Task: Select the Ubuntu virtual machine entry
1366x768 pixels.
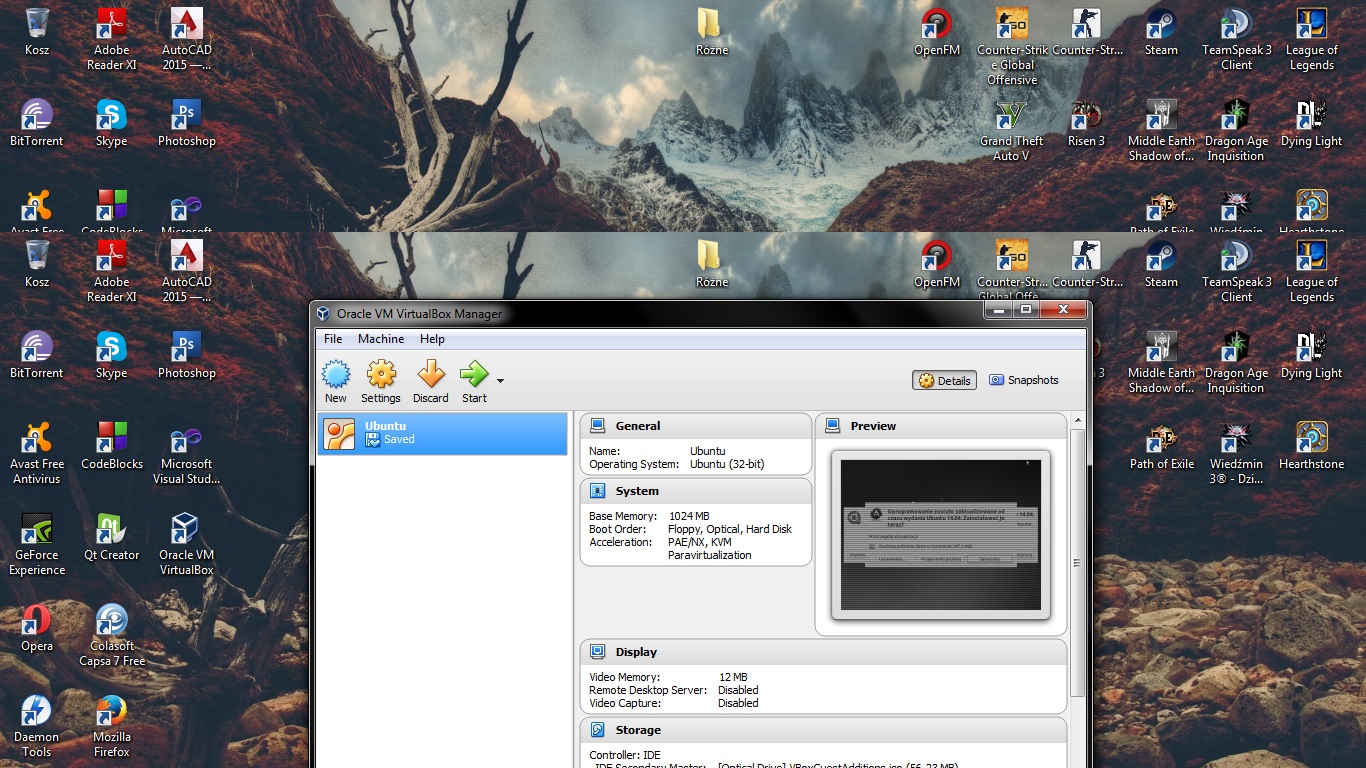Action: click(442, 433)
